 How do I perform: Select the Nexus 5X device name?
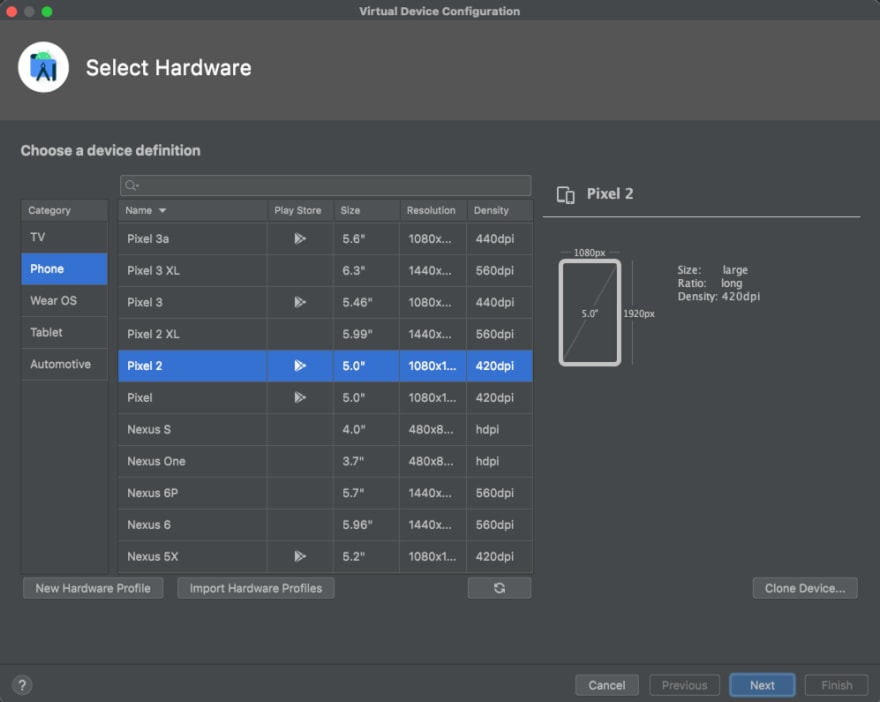pyautogui.click(x=153, y=557)
